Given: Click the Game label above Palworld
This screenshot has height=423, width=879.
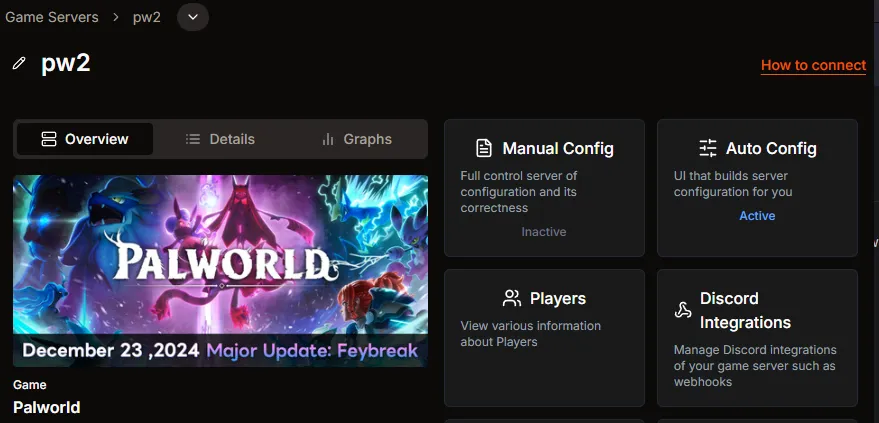Looking at the screenshot, I should [x=30, y=385].
